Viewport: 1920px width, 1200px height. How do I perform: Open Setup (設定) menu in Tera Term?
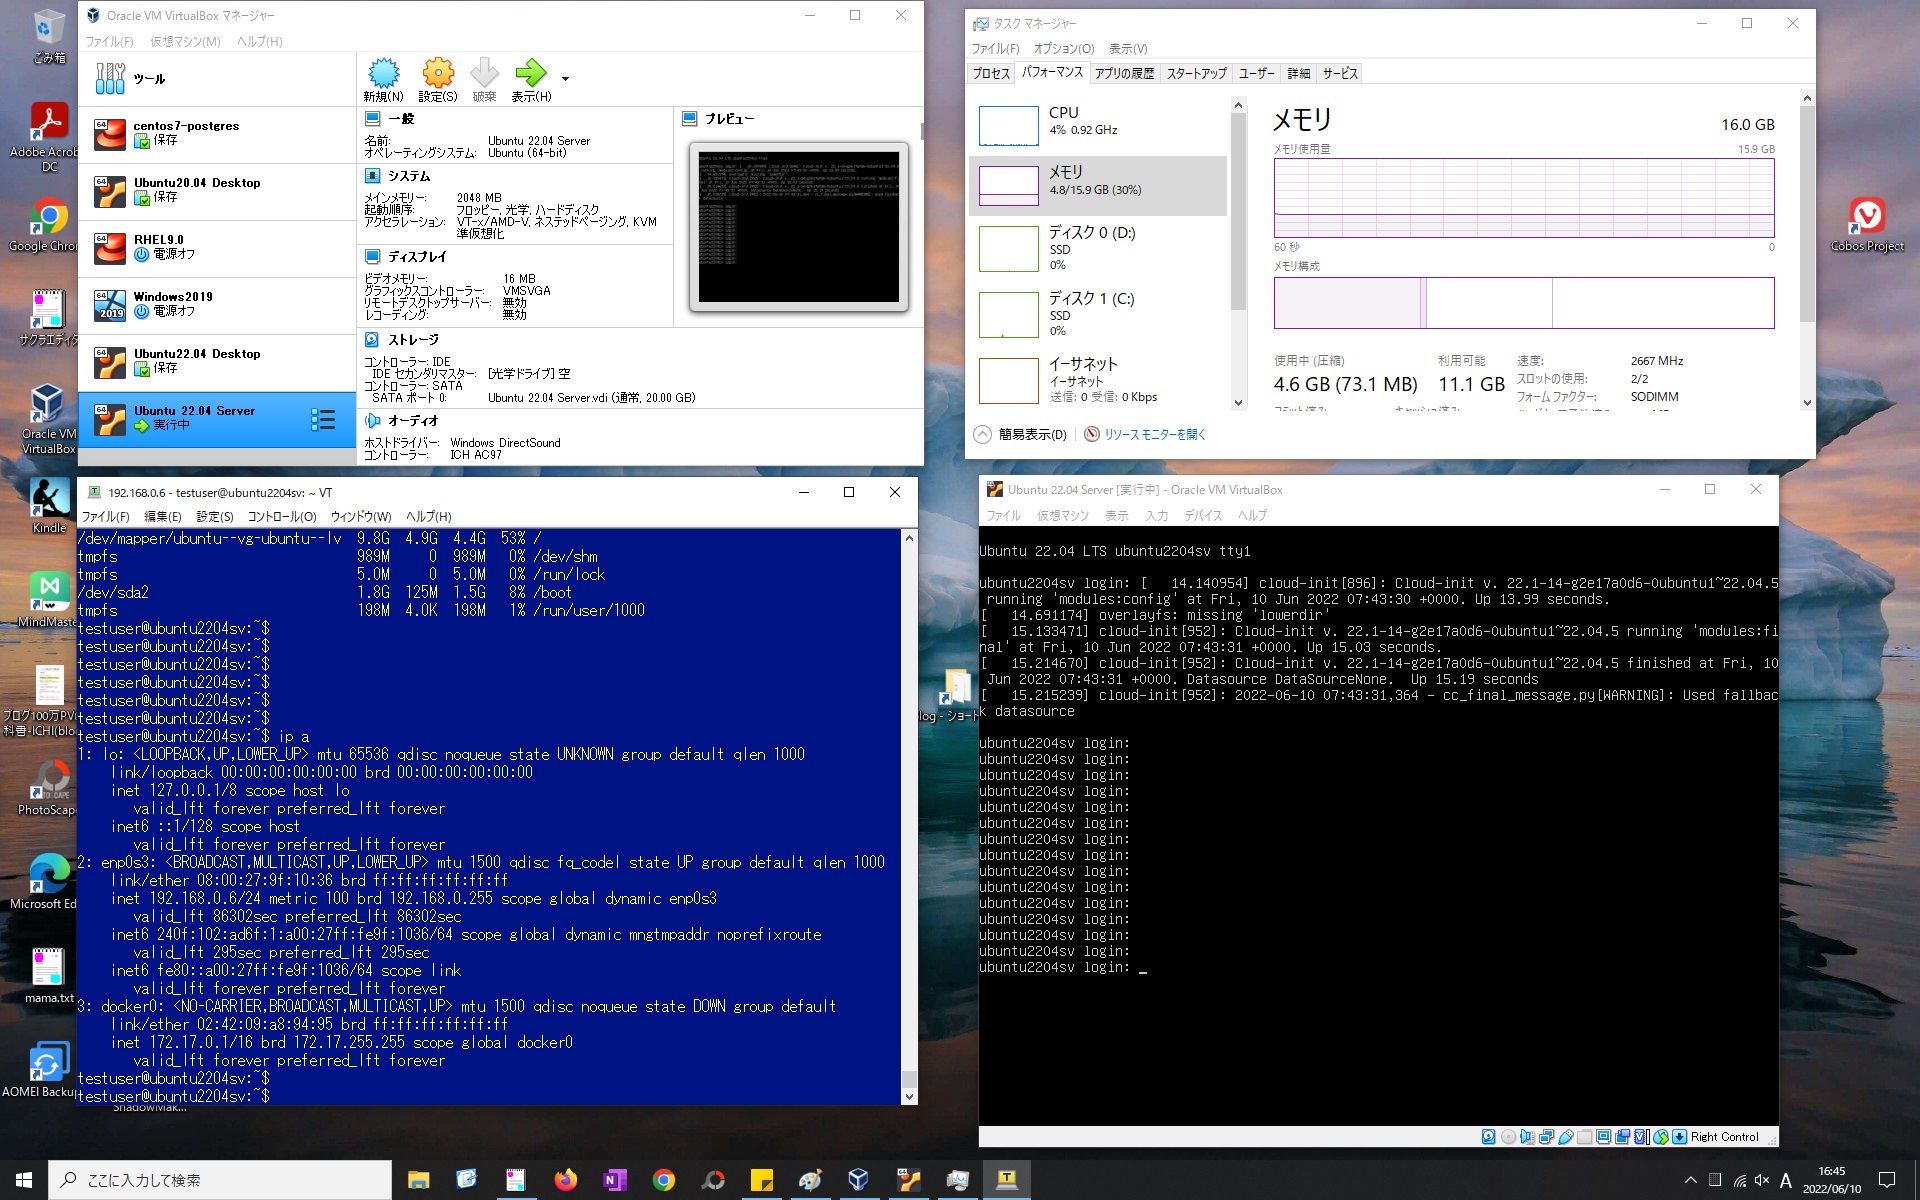point(215,517)
